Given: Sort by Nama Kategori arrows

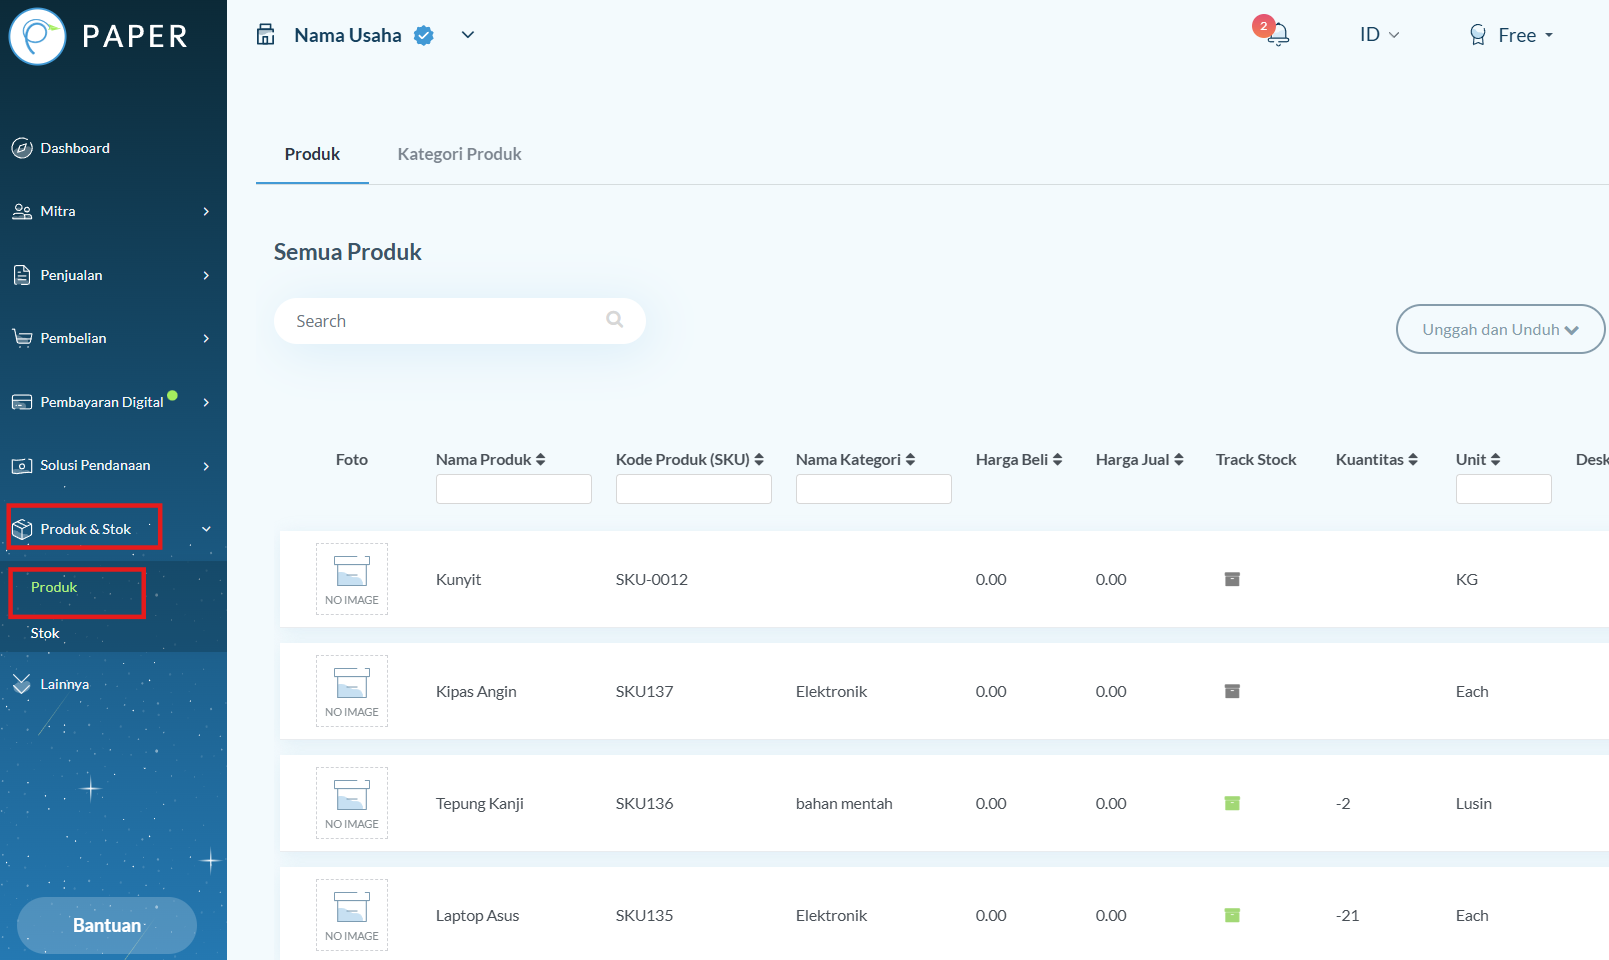Looking at the screenshot, I should pyautogui.click(x=910, y=459).
